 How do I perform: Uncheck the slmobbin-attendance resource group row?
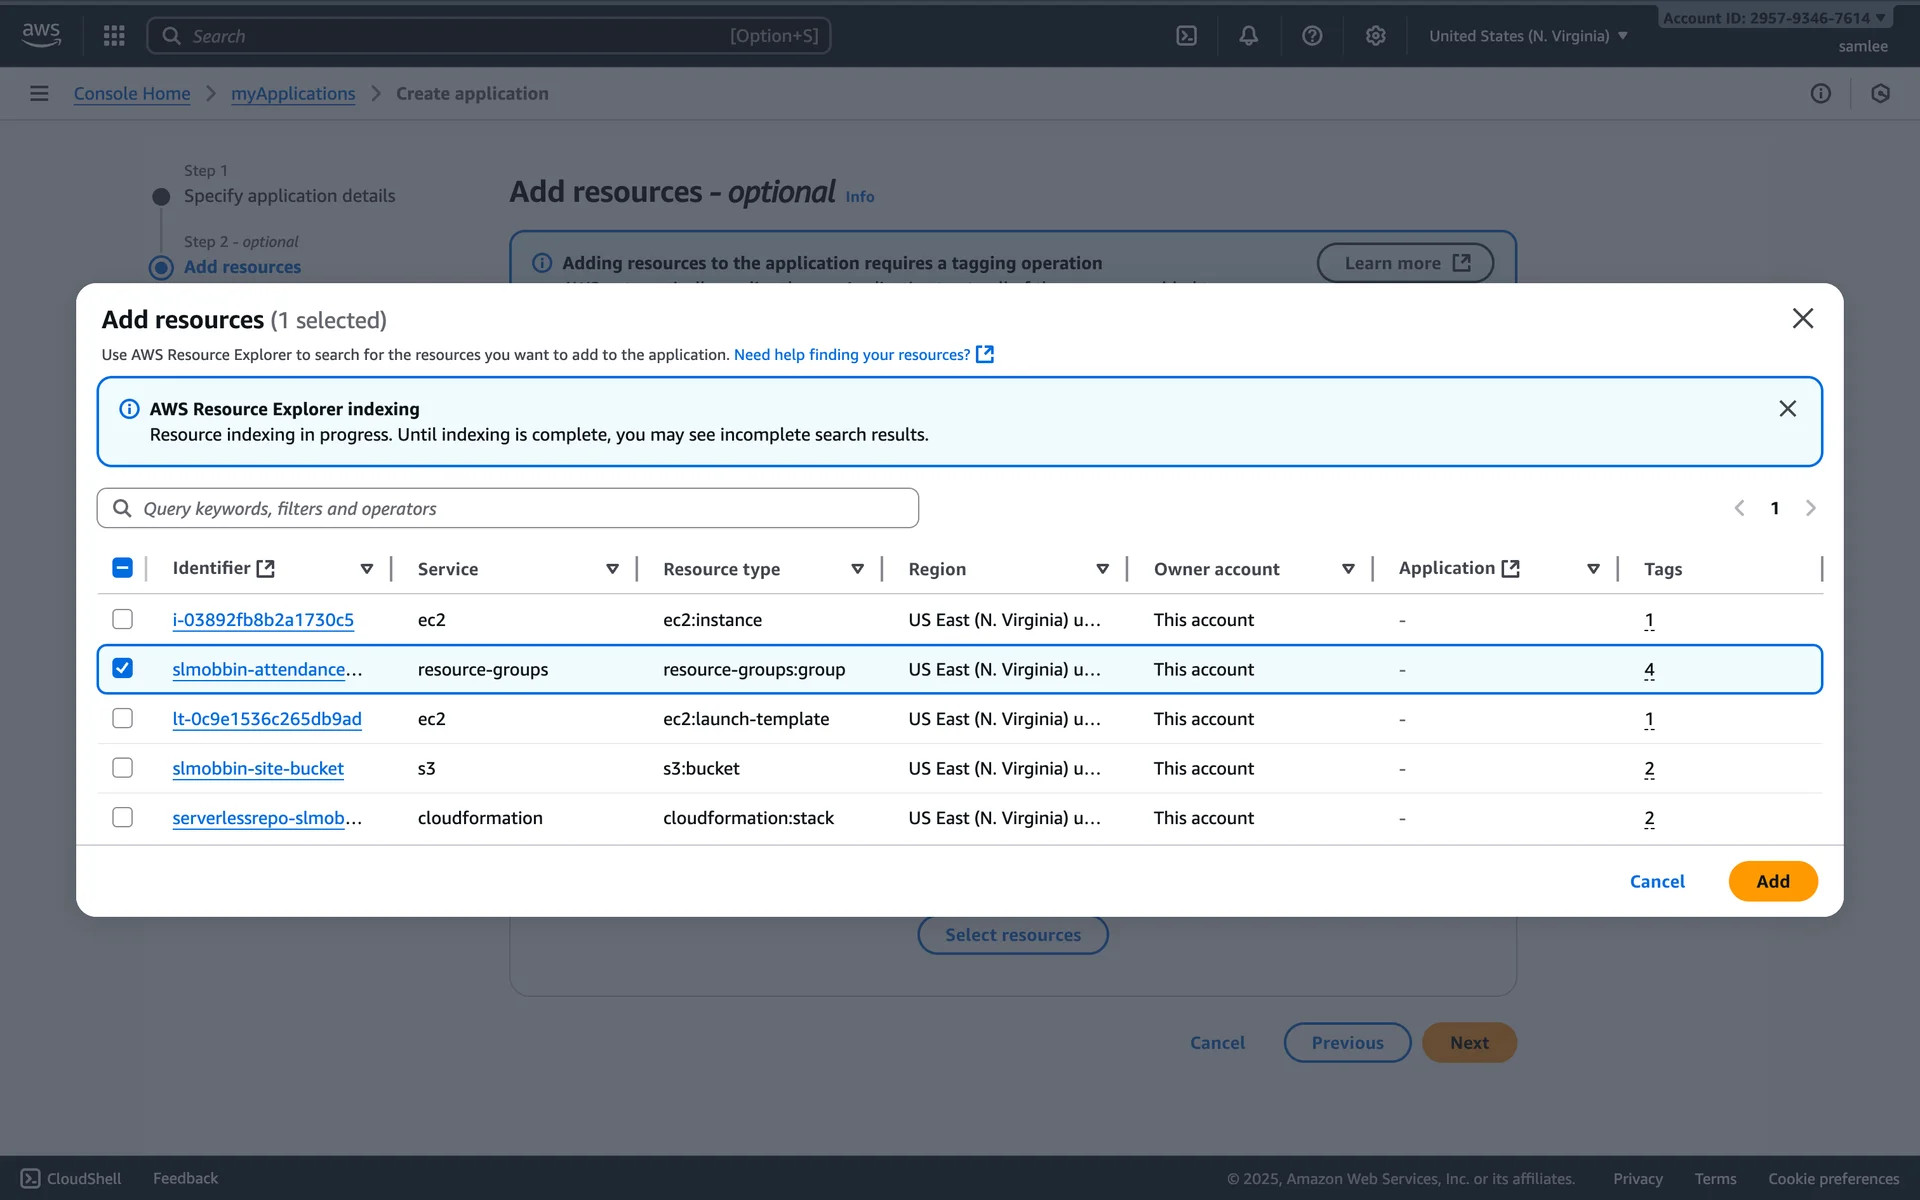click(122, 668)
